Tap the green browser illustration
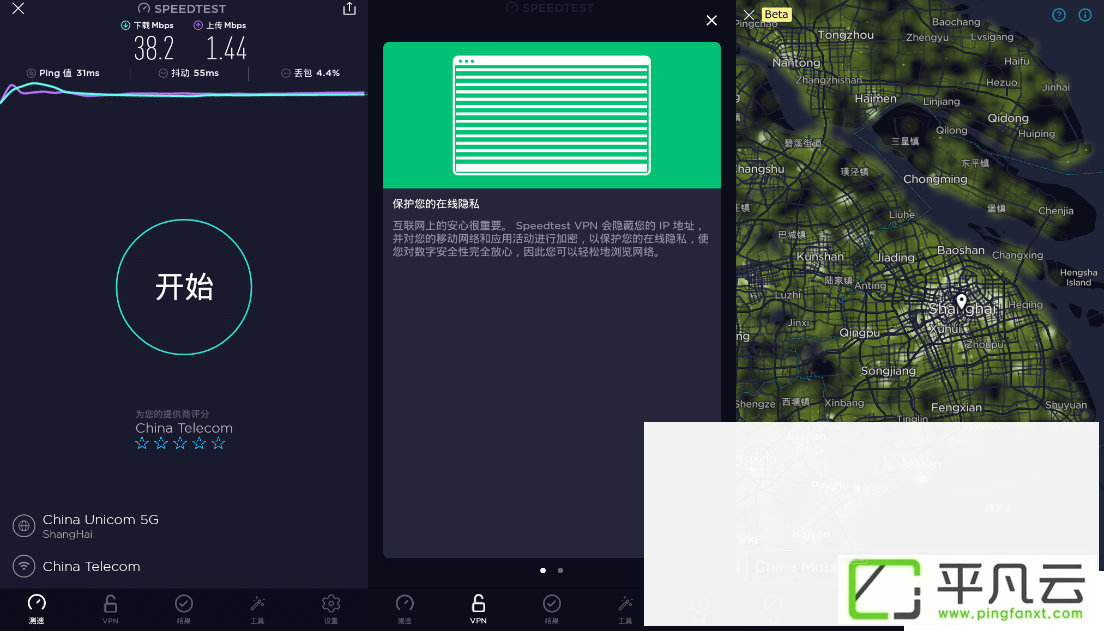 pos(552,115)
